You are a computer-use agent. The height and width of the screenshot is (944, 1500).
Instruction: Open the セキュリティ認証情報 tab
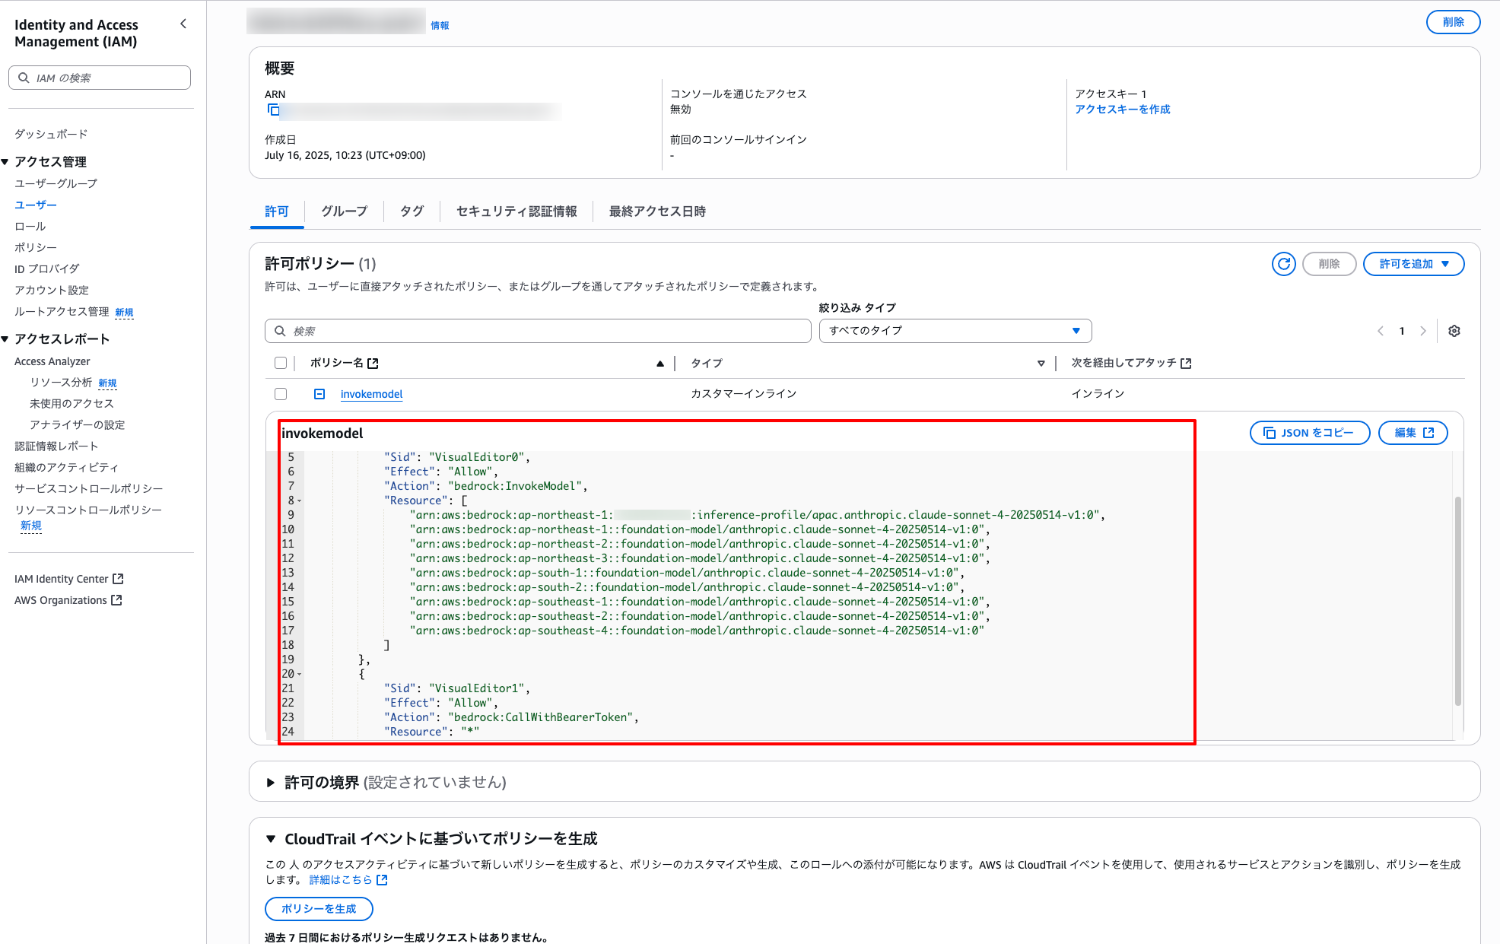(517, 212)
